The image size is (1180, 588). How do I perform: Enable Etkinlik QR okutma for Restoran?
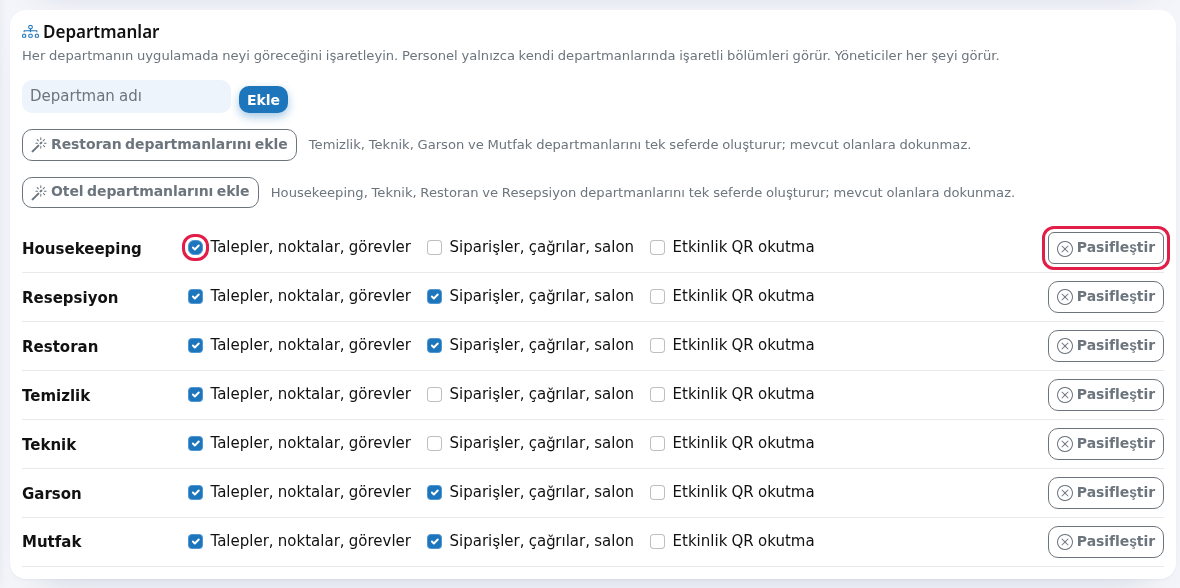tap(658, 346)
